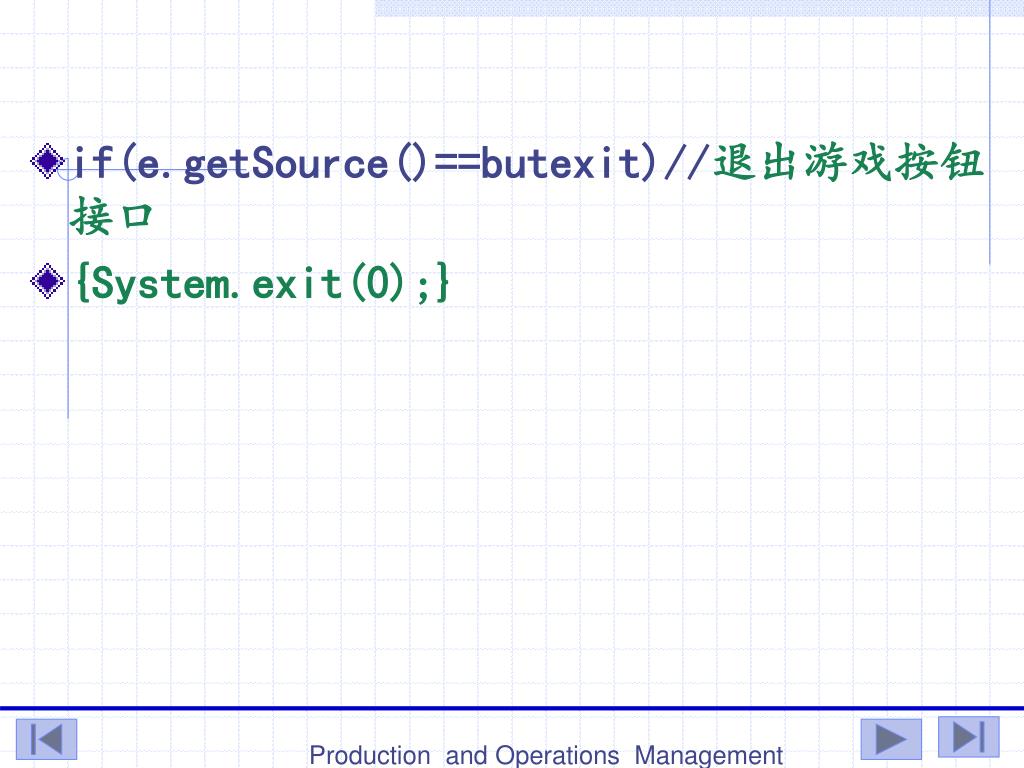This screenshot has height=768, width=1024.
Task: Go to the next slide using the play arrow button
Action: coord(891,739)
